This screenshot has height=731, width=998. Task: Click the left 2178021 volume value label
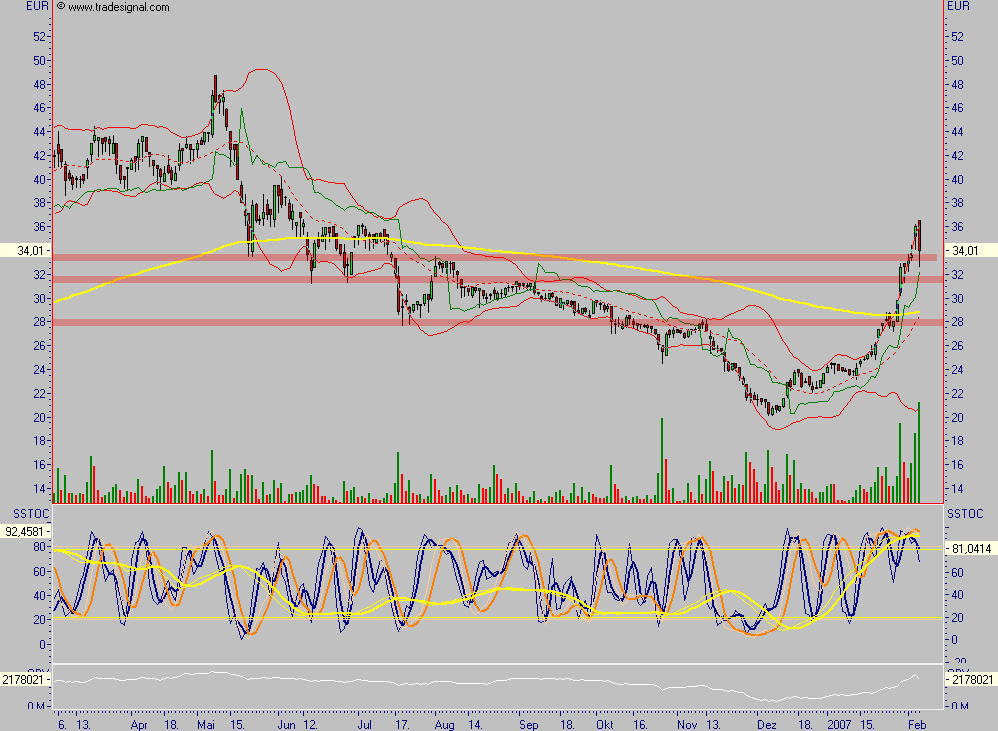pos(24,680)
